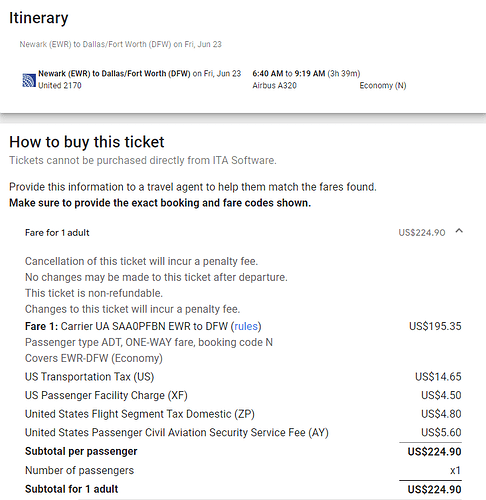Open the fare rules link
The height and width of the screenshot is (500, 486).
coord(246,326)
